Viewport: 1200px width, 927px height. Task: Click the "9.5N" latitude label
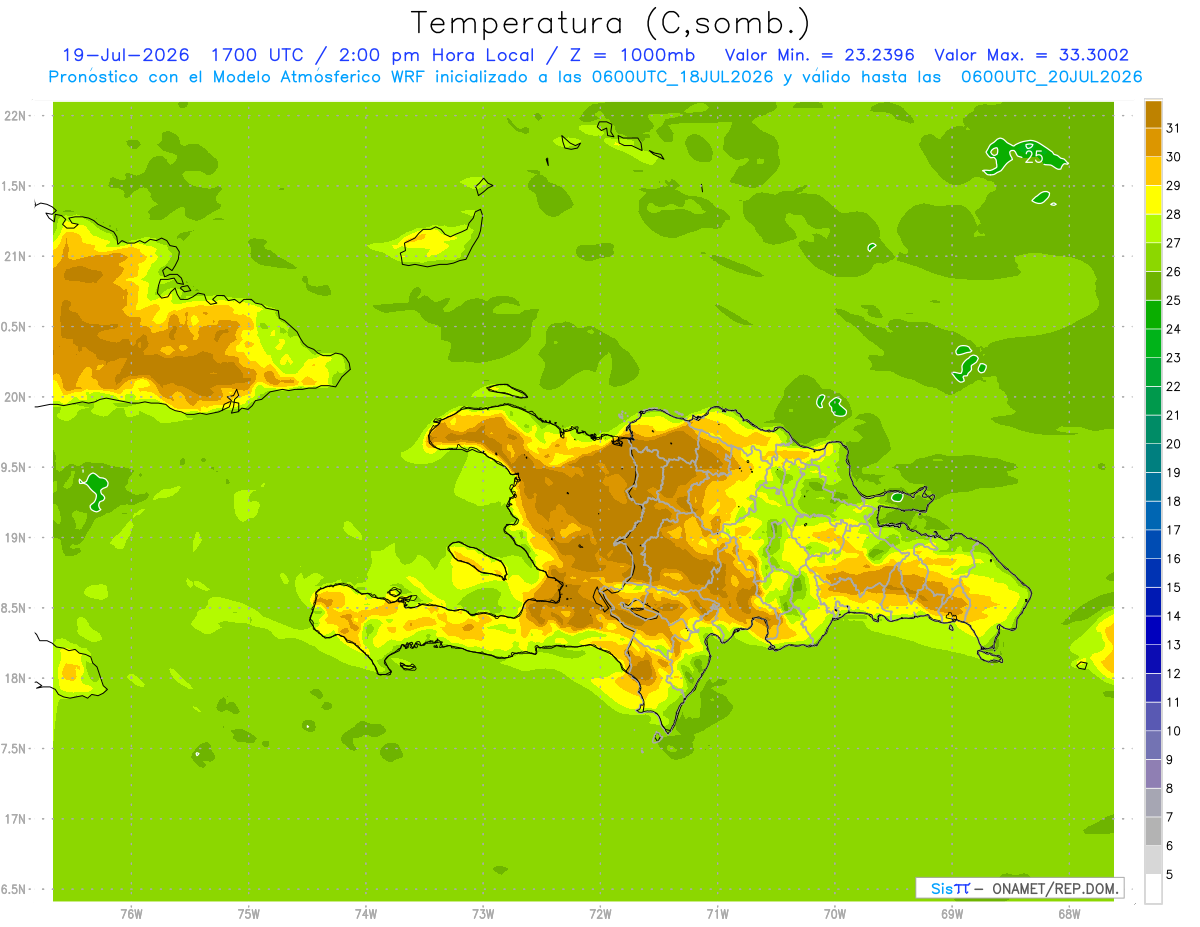[15, 468]
